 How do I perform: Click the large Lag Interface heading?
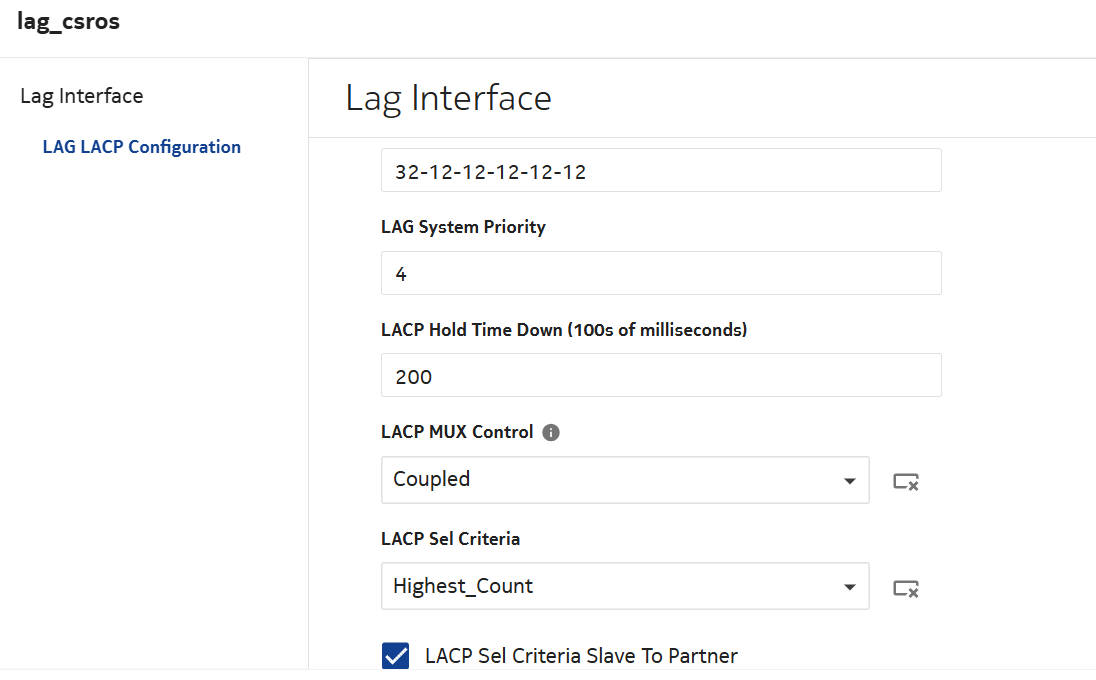tap(448, 98)
